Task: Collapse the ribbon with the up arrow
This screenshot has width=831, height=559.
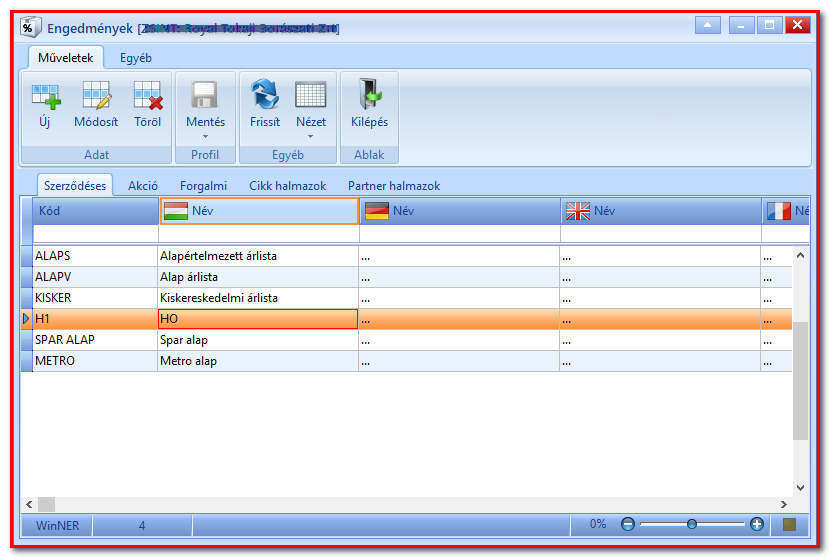Action: (708, 25)
